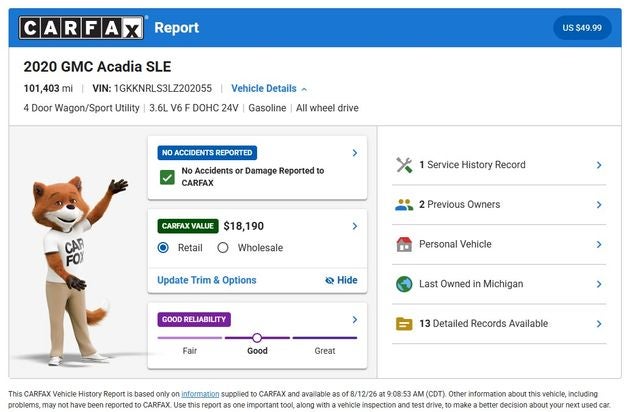Hide the CARFAX value
This screenshot has width=640, height=412.
(x=341, y=280)
